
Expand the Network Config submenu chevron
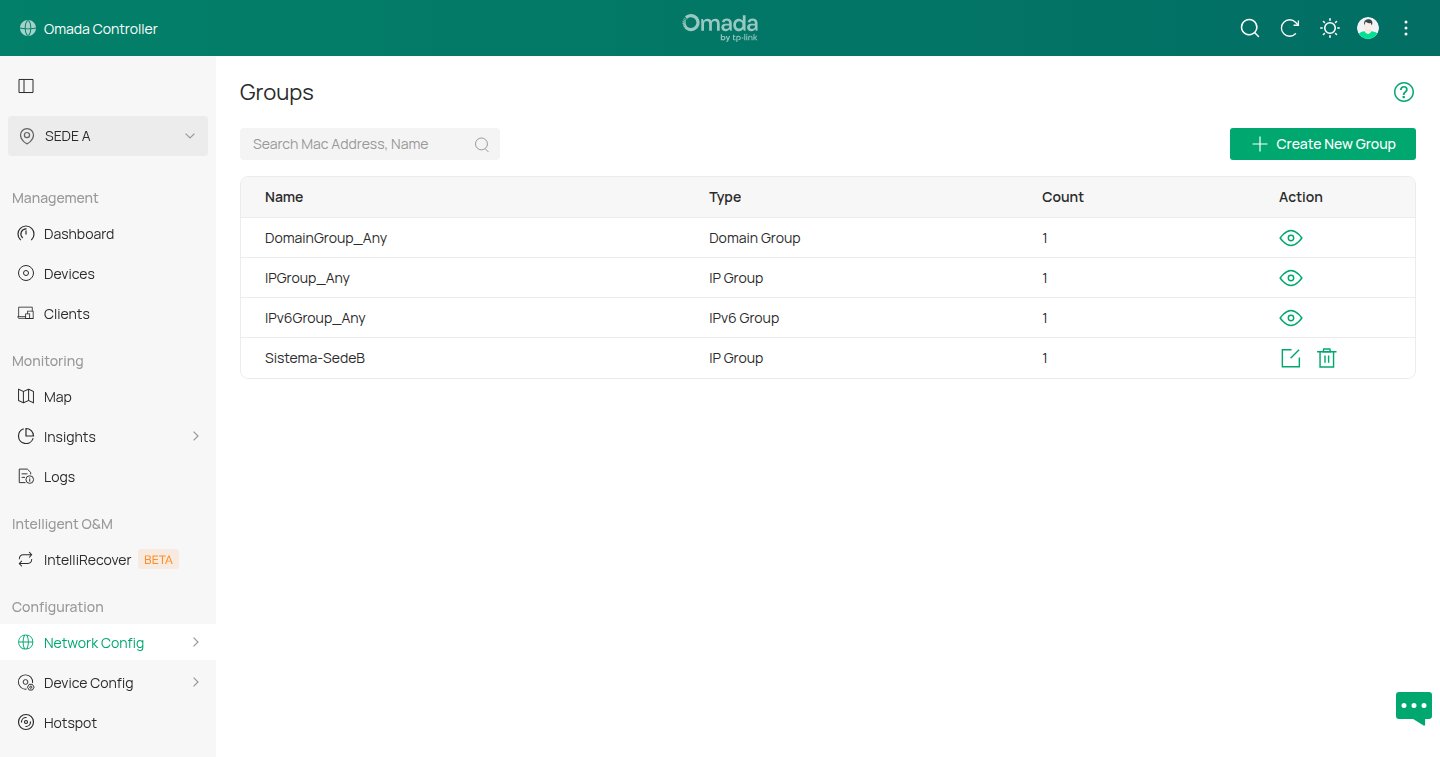(x=196, y=643)
